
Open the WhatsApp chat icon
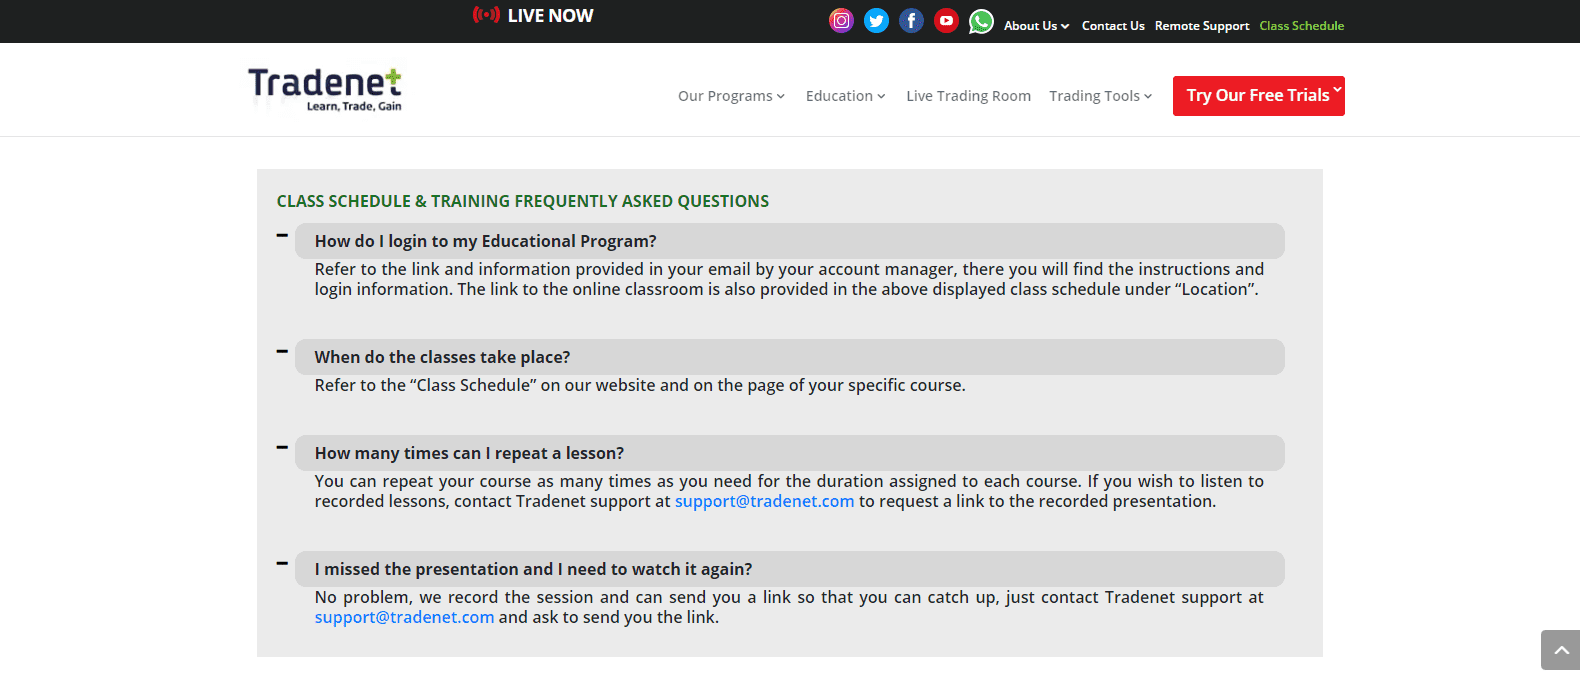[x=981, y=21]
